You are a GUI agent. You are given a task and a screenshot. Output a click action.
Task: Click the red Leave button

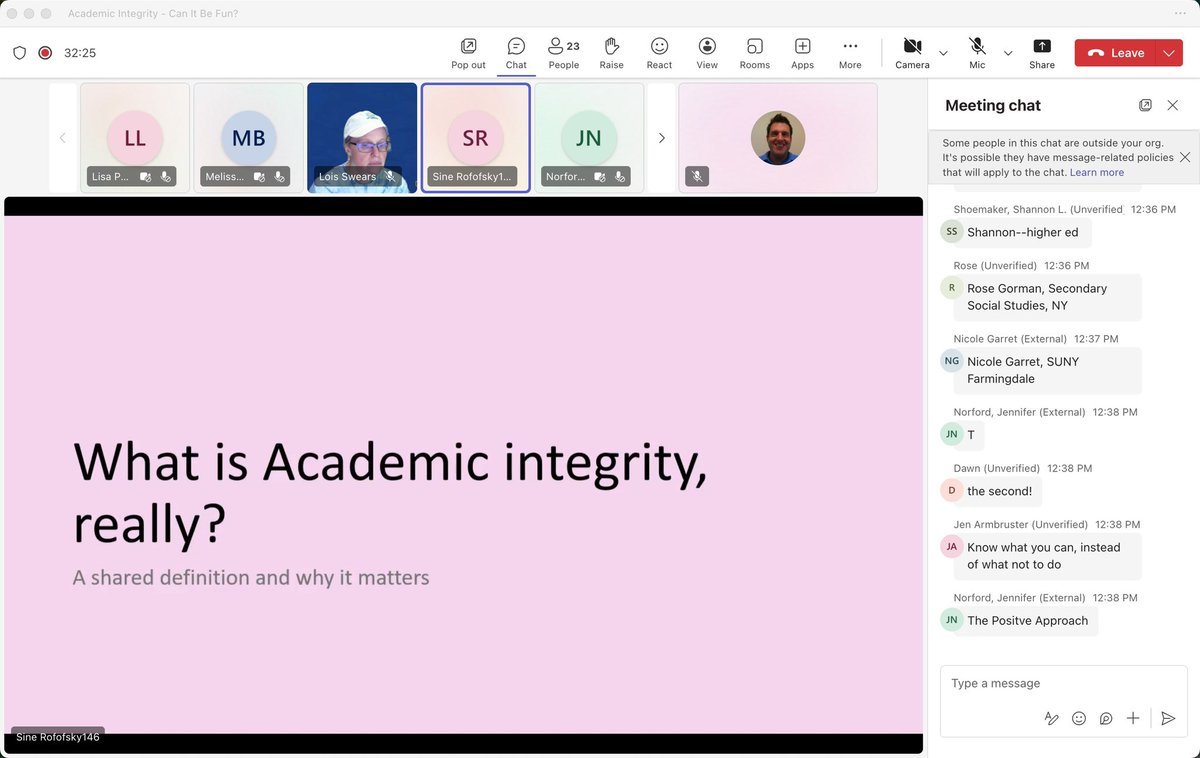coord(1115,53)
